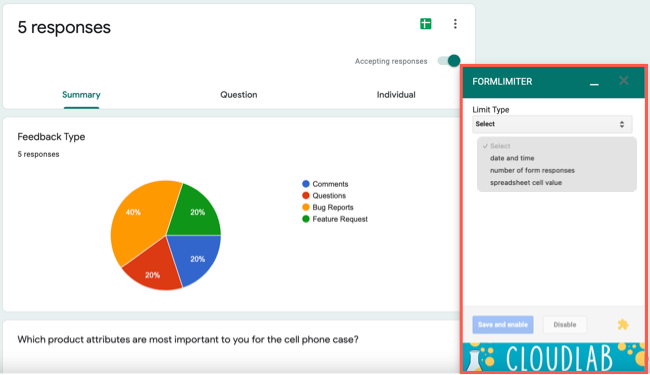Viewport: 650px width, 375px height.
Task: Click the yellow puzzle piece add-on icon
Action: 623,324
